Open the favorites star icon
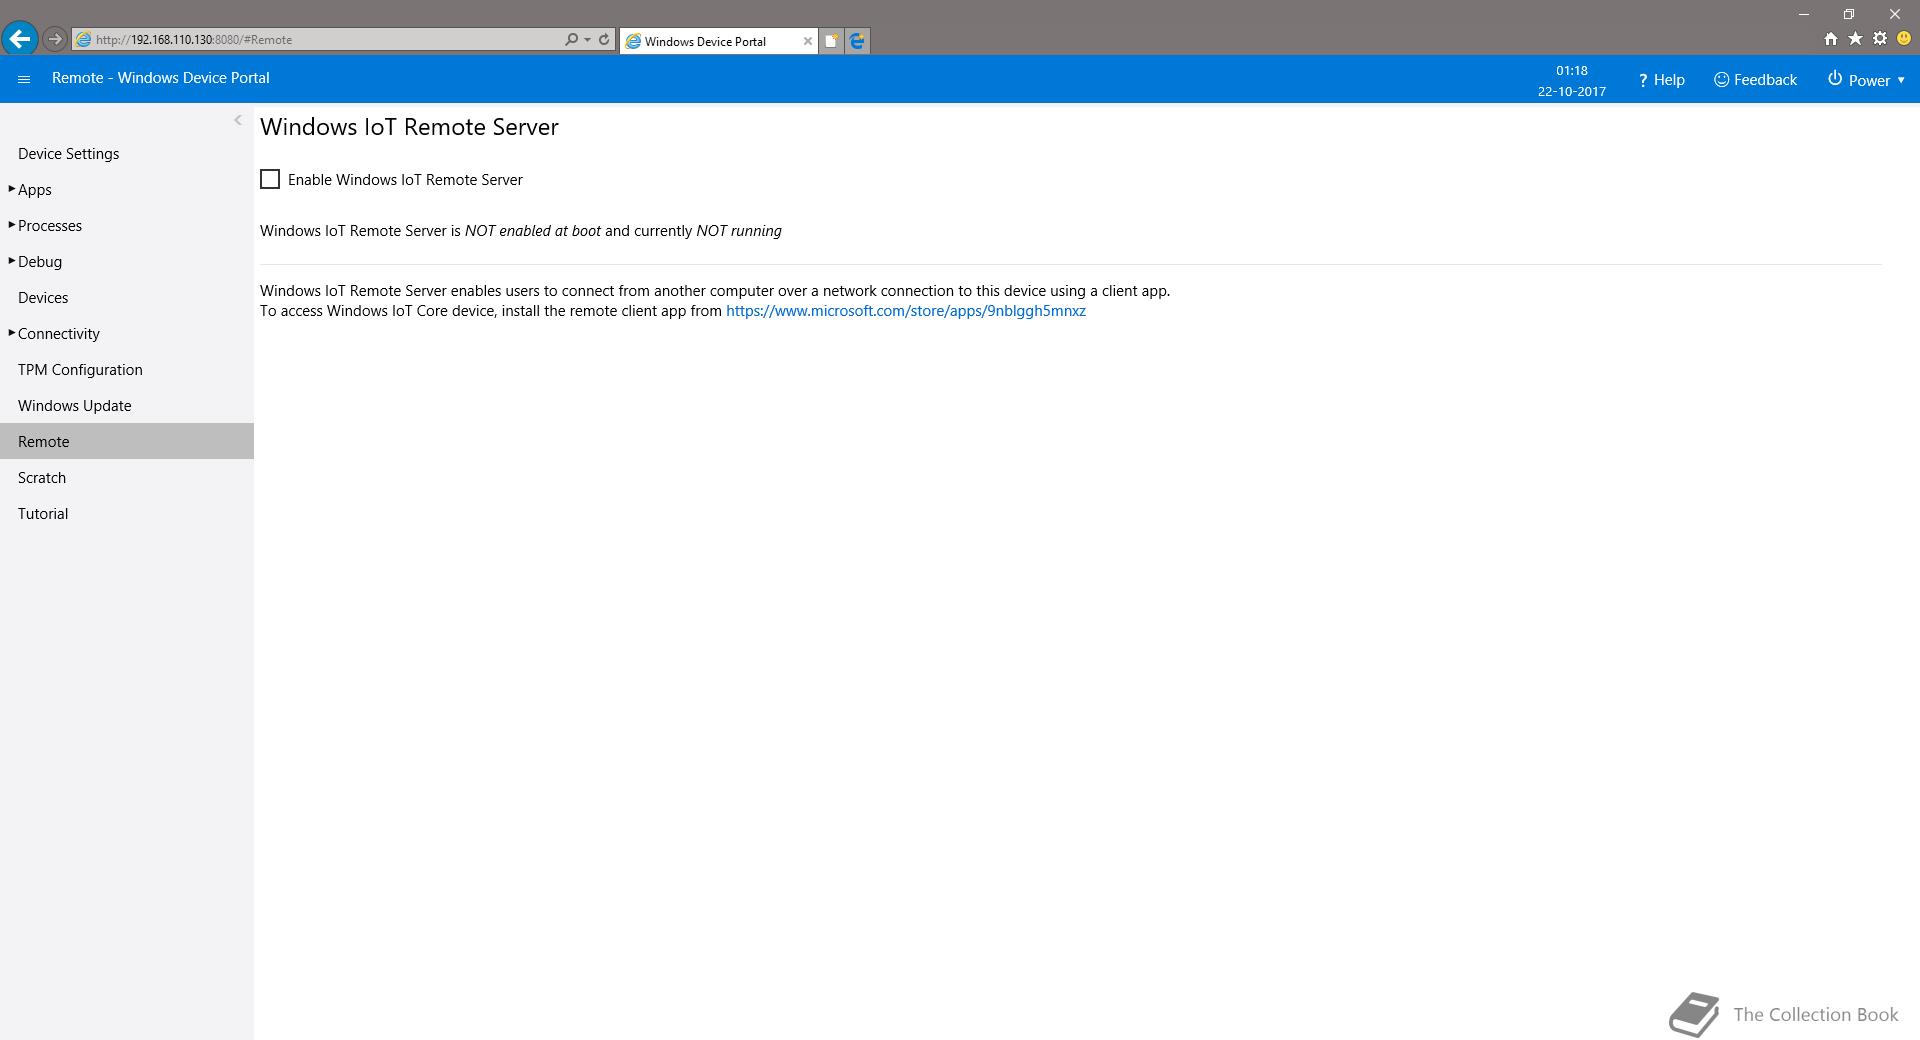The image size is (1920, 1040). click(x=1855, y=39)
